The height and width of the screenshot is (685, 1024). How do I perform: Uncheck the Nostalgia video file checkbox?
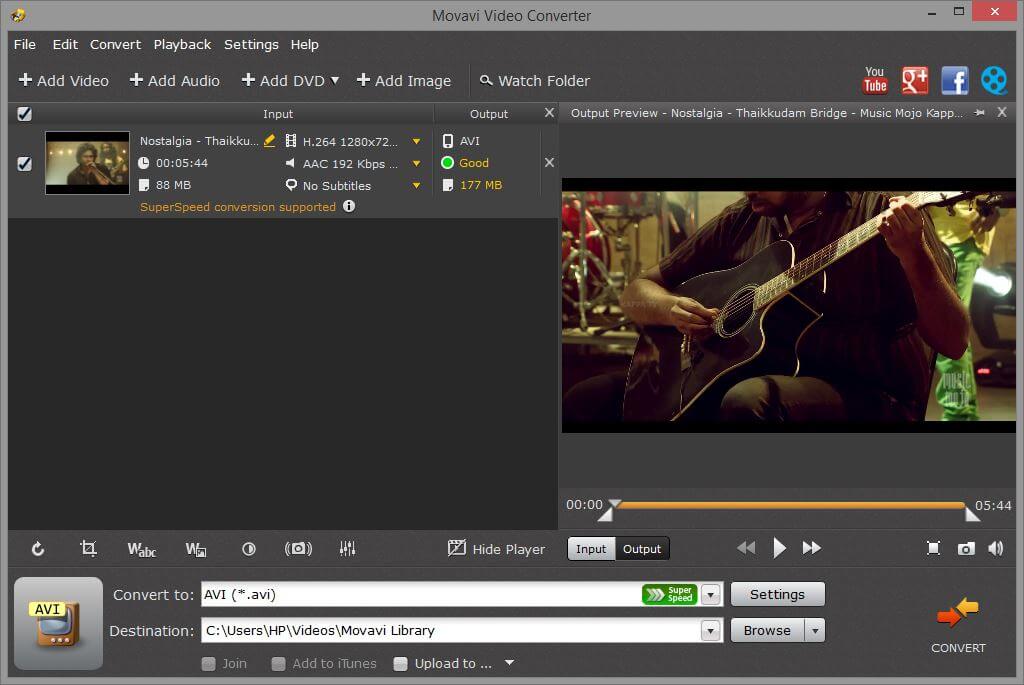(x=24, y=163)
